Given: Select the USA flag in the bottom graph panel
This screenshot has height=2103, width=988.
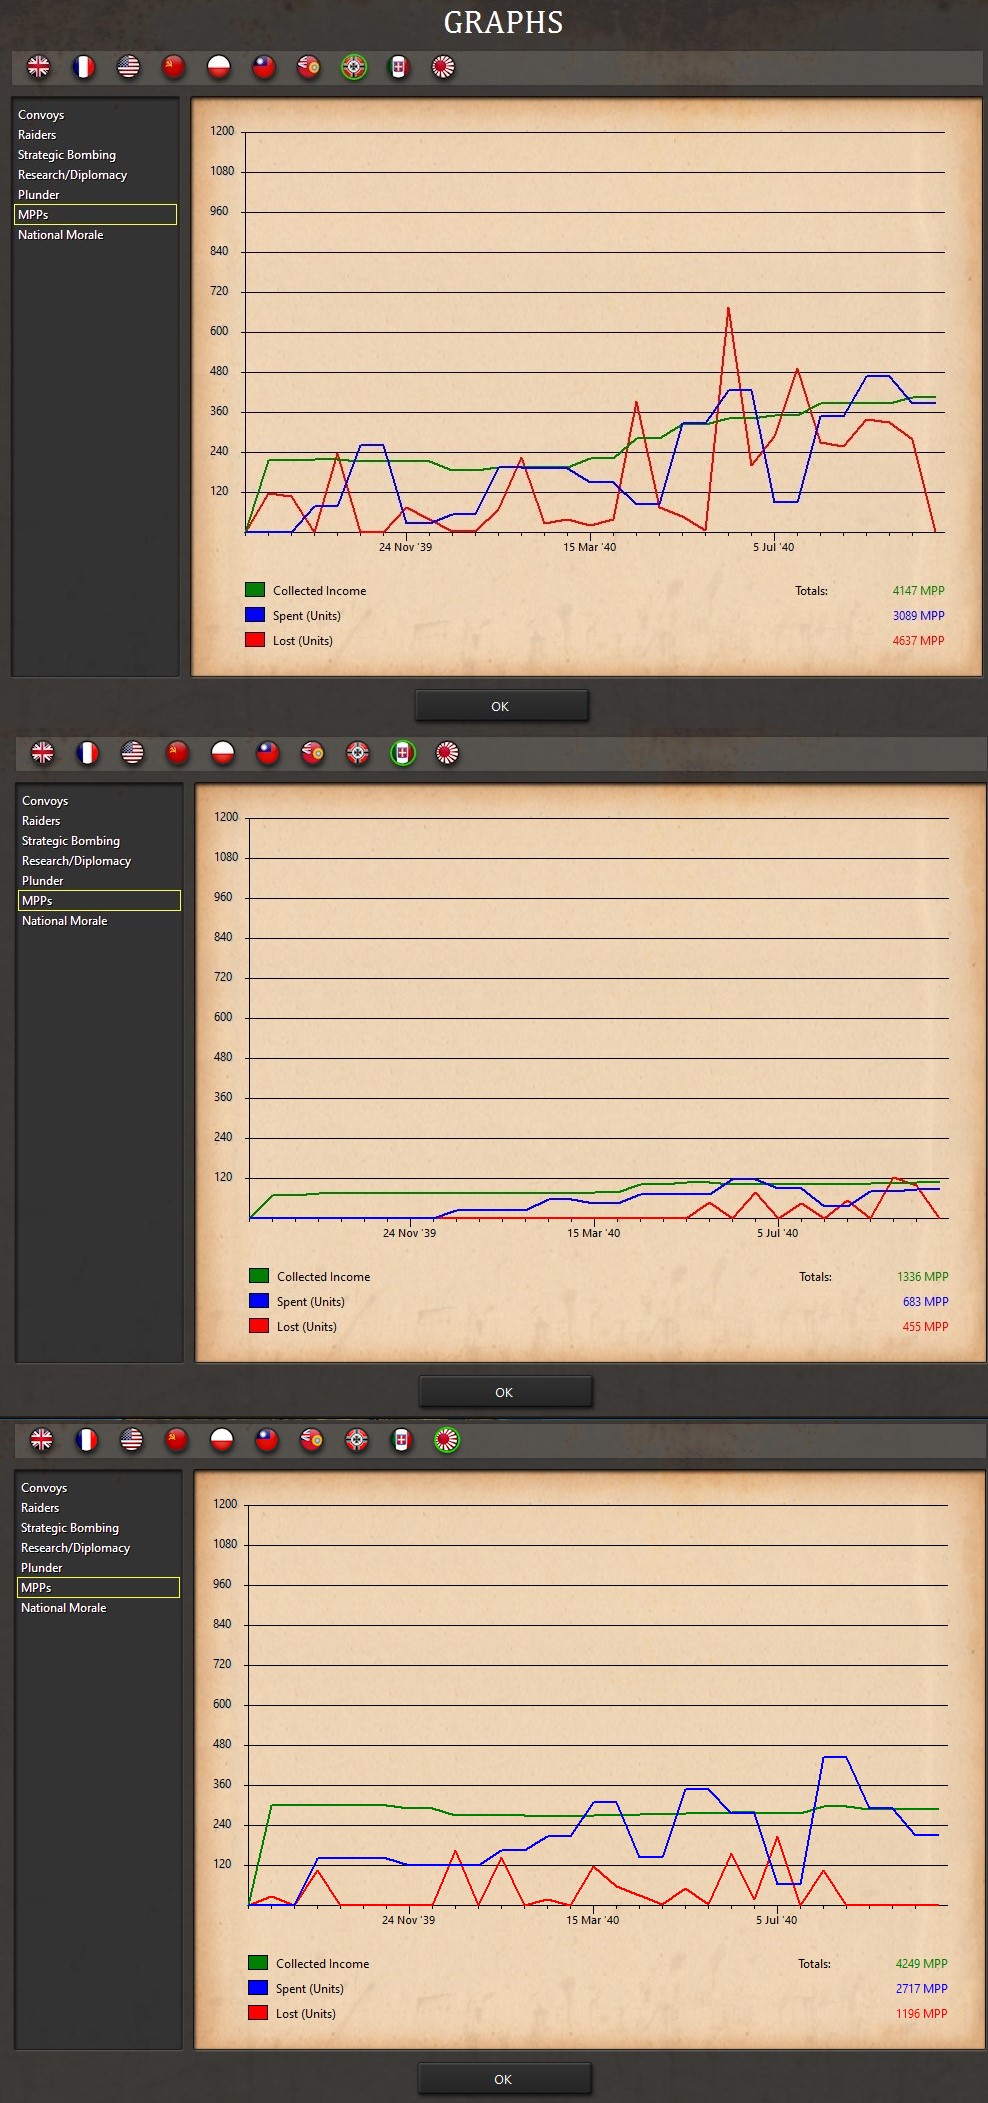Looking at the screenshot, I should click(x=131, y=1440).
